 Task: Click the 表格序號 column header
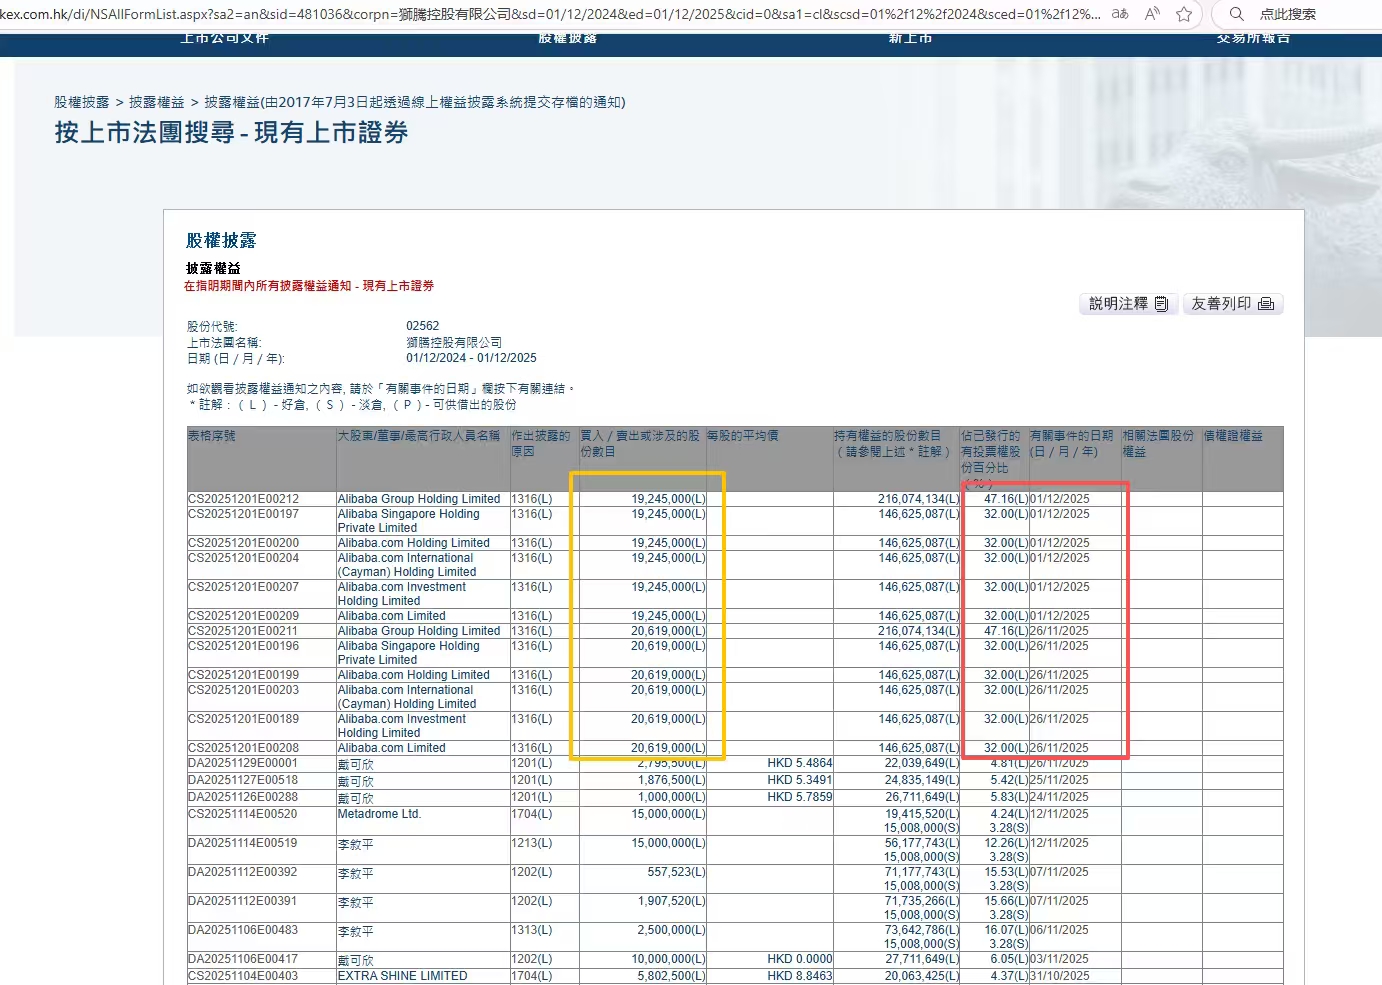click(x=212, y=436)
